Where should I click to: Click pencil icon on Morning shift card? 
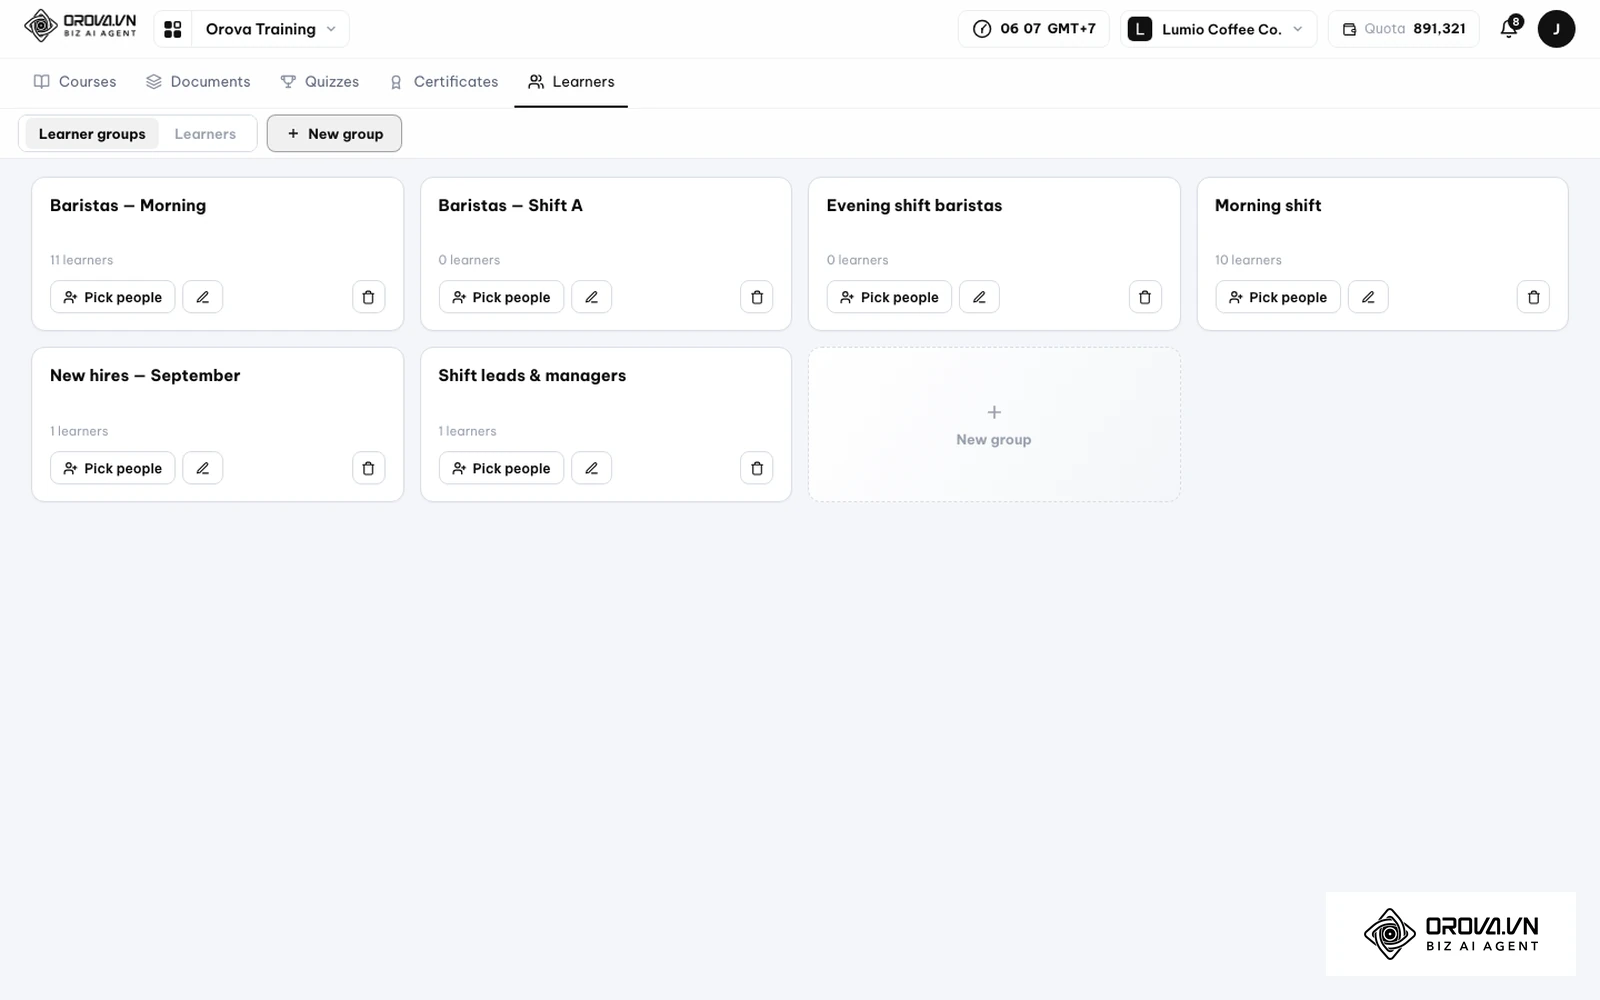[x=1368, y=297]
